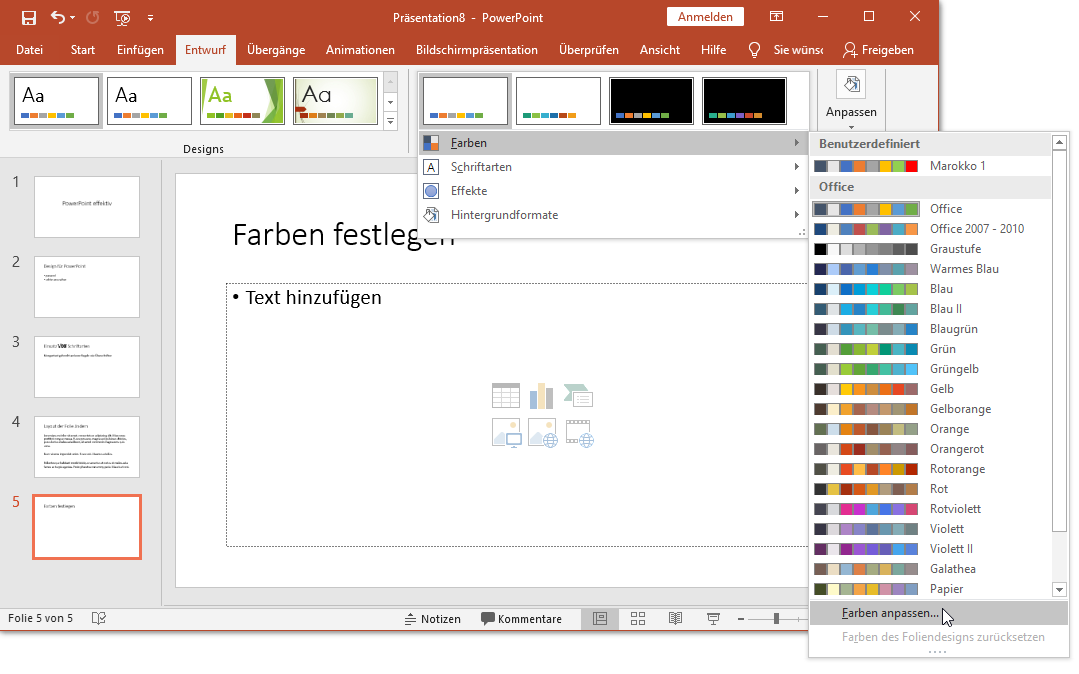The width and height of the screenshot is (1079, 674).
Task: Open the Farben submenu entry
Action: [x=612, y=143]
